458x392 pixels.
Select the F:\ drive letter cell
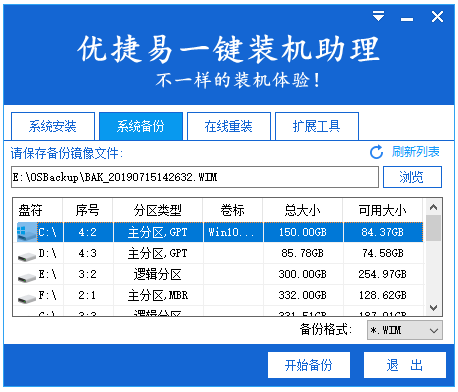(x=47, y=295)
